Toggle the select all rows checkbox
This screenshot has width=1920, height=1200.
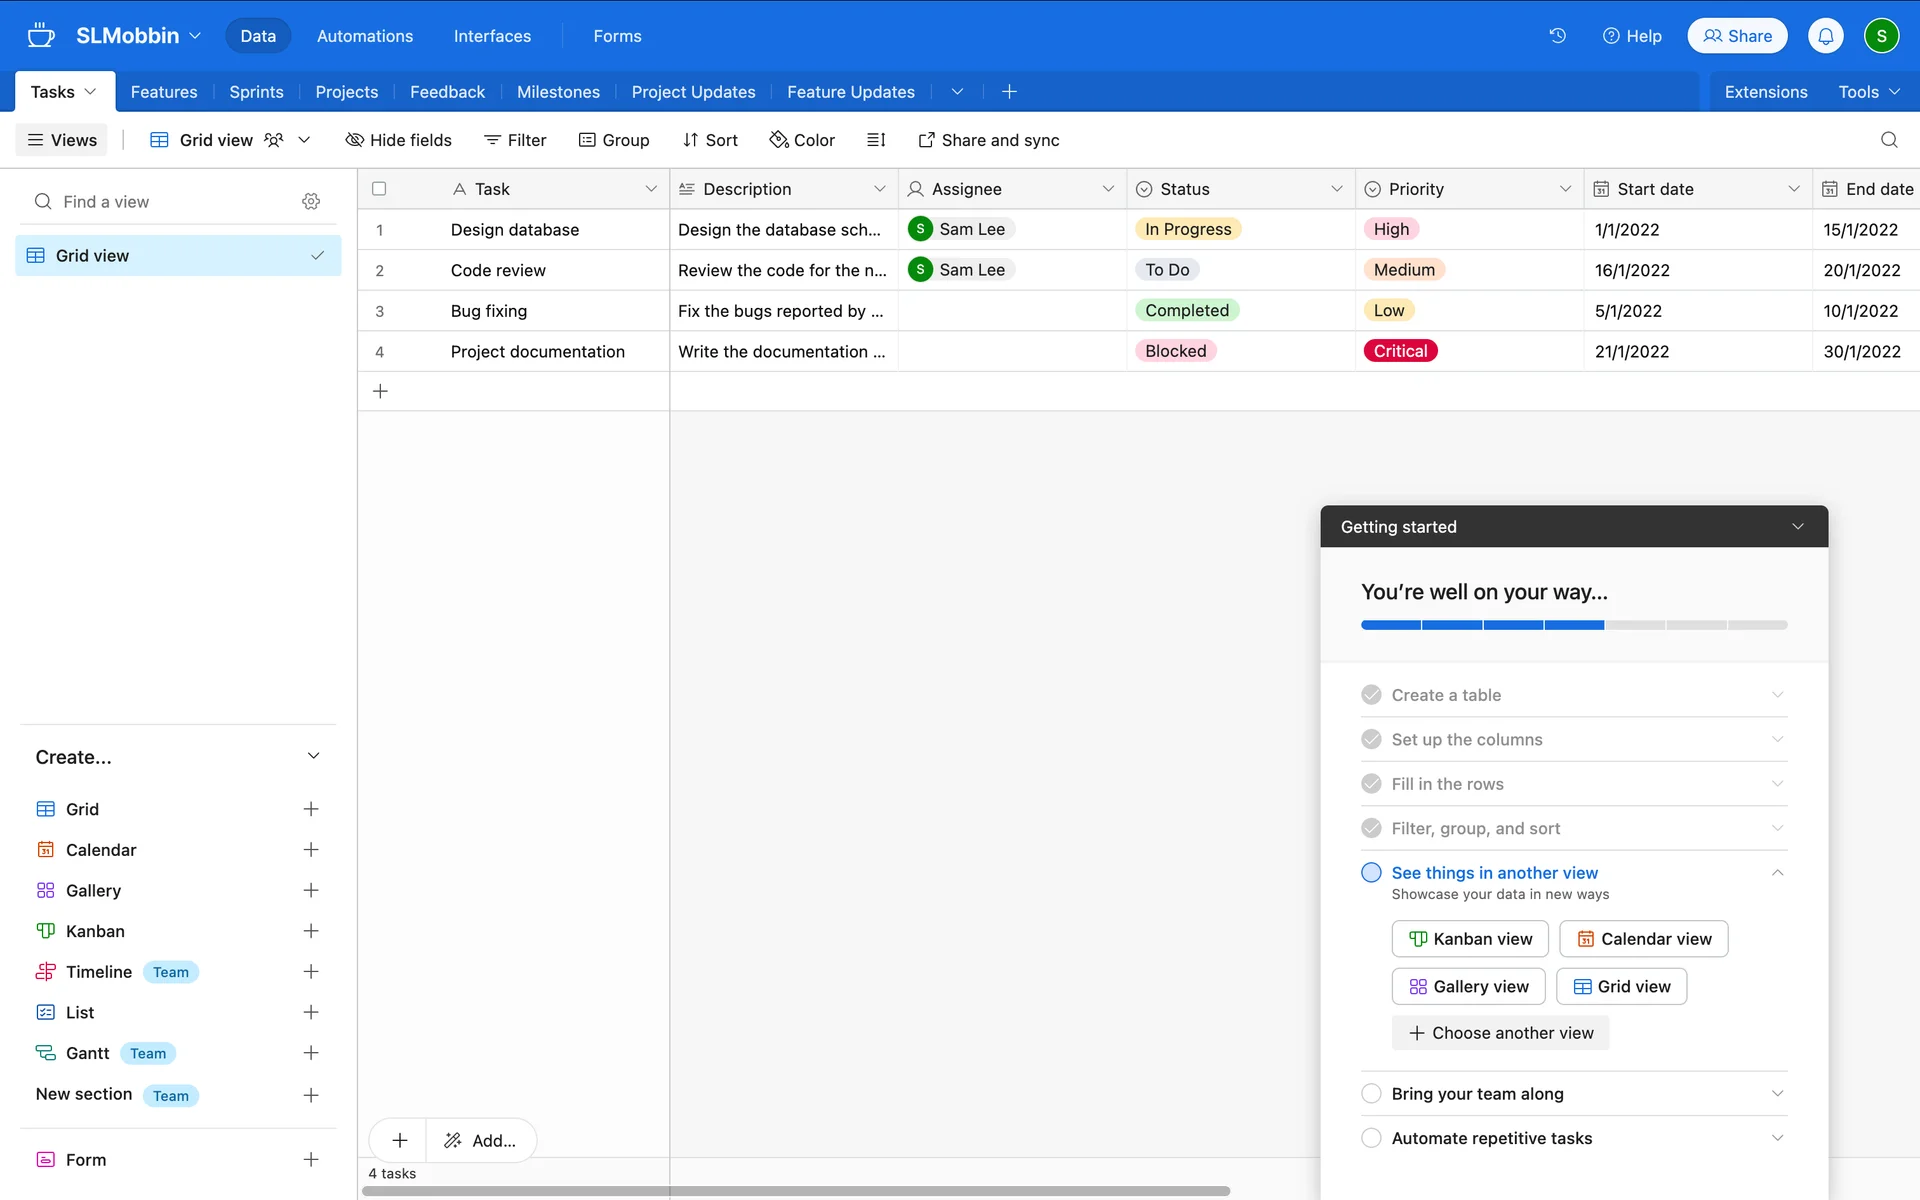point(379,189)
